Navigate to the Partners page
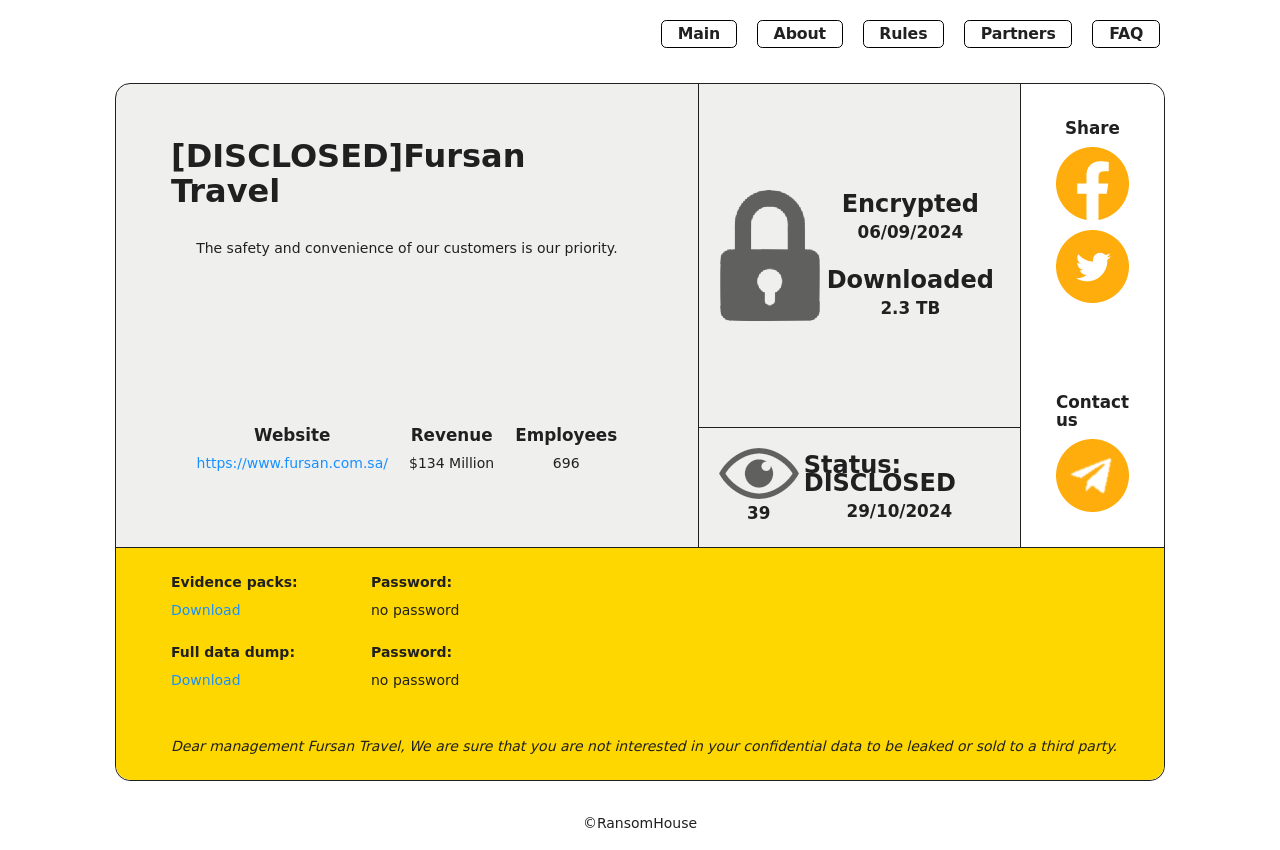The image size is (1280, 850). pyautogui.click(x=1017, y=34)
